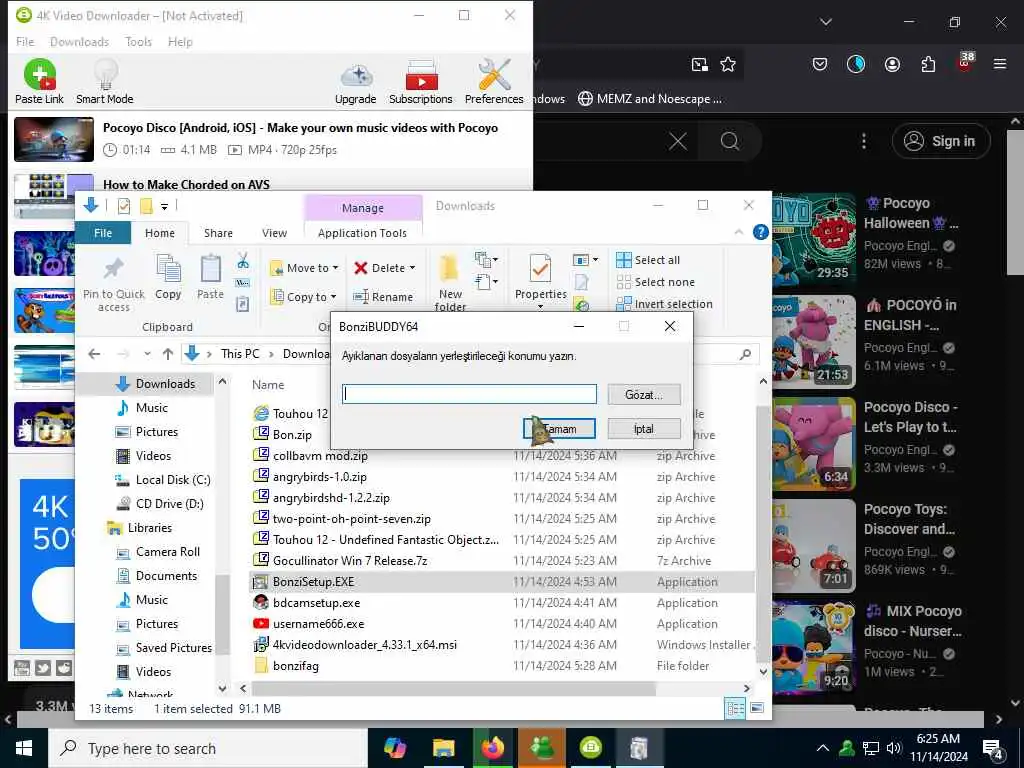This screenshot has height=768, width=1024.
Task: Bookmark page with star icon in browser
Action: tap(728, 64)
